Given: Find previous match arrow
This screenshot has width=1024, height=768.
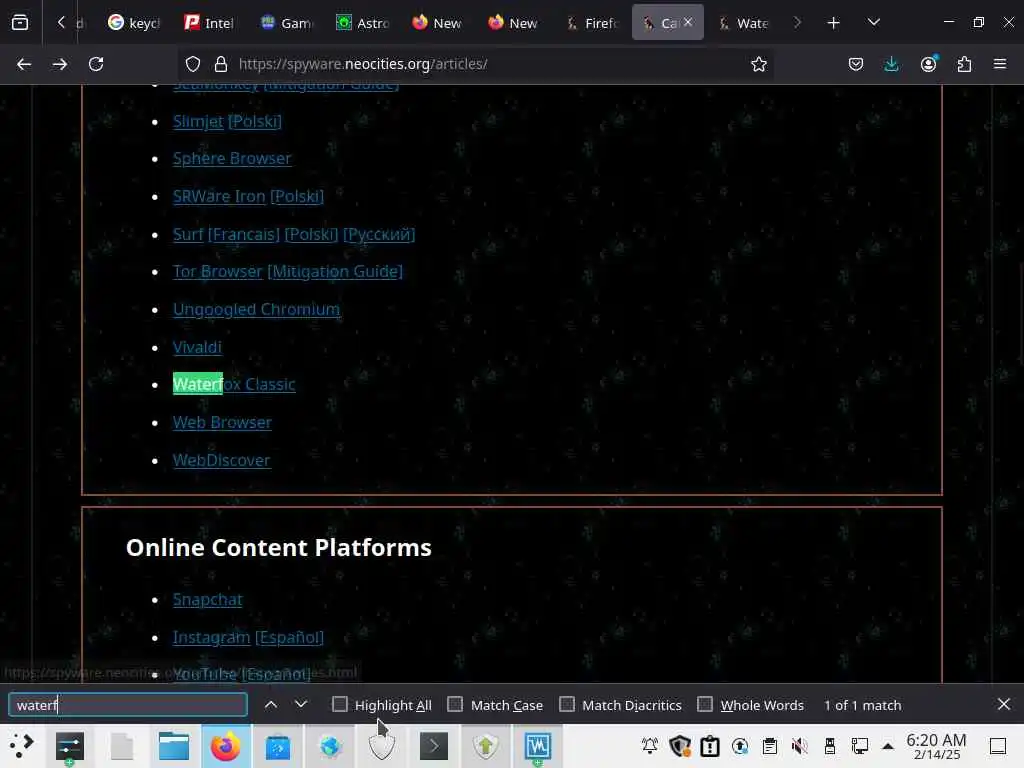Looking at the screenshot, I should 271,705.
